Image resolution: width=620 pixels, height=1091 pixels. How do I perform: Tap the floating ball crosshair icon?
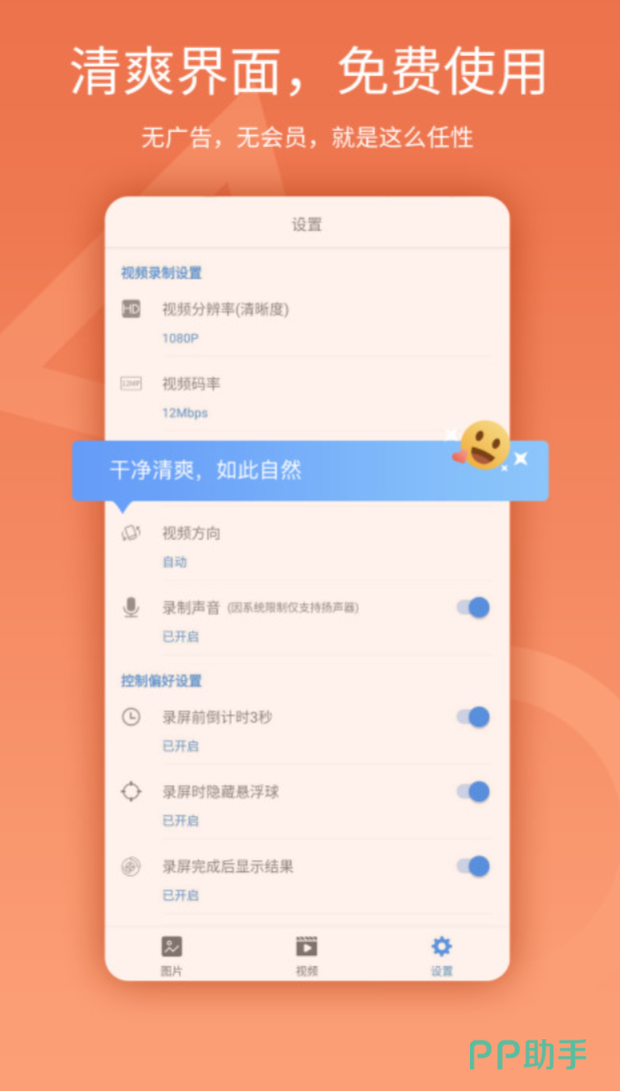(131, 791)
